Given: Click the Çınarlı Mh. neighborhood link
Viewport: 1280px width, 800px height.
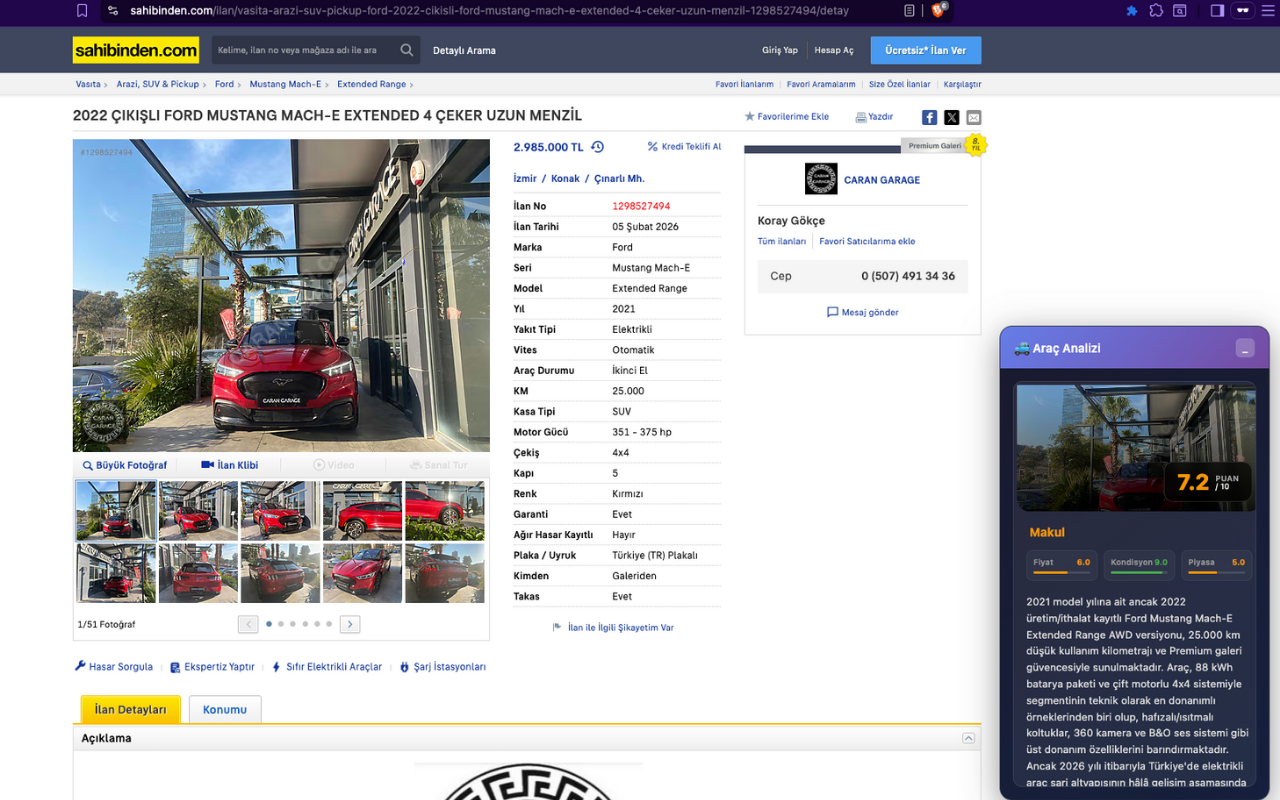Looking at the screenshot, I should click(x=619, y=179).
